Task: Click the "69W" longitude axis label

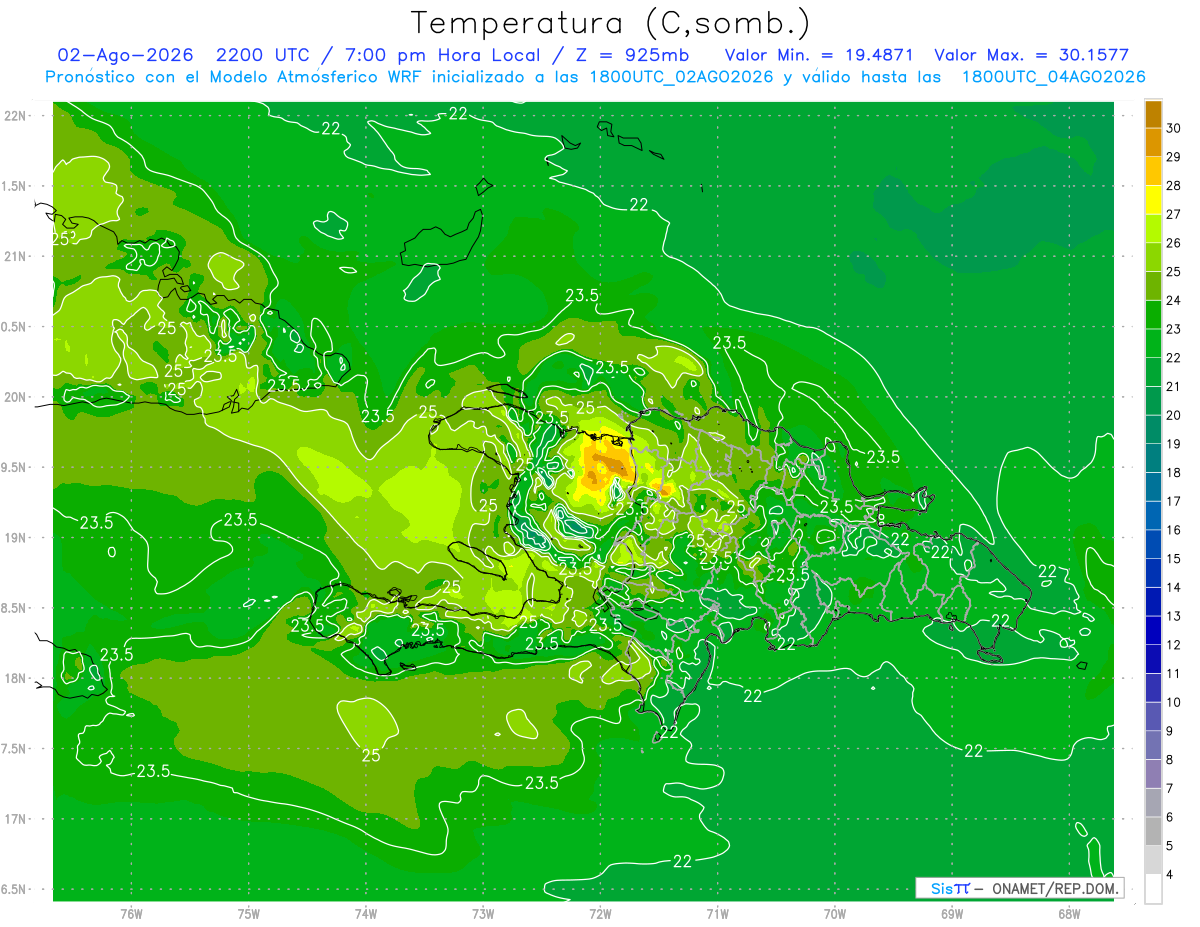Action: pos(951,913)
